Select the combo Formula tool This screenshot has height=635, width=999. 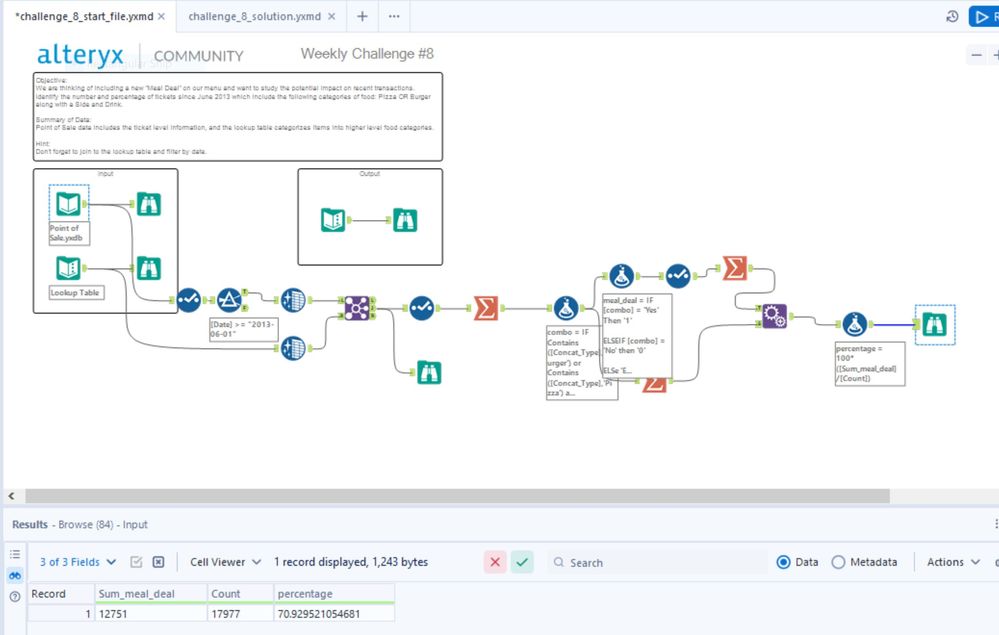coord(566,308)
